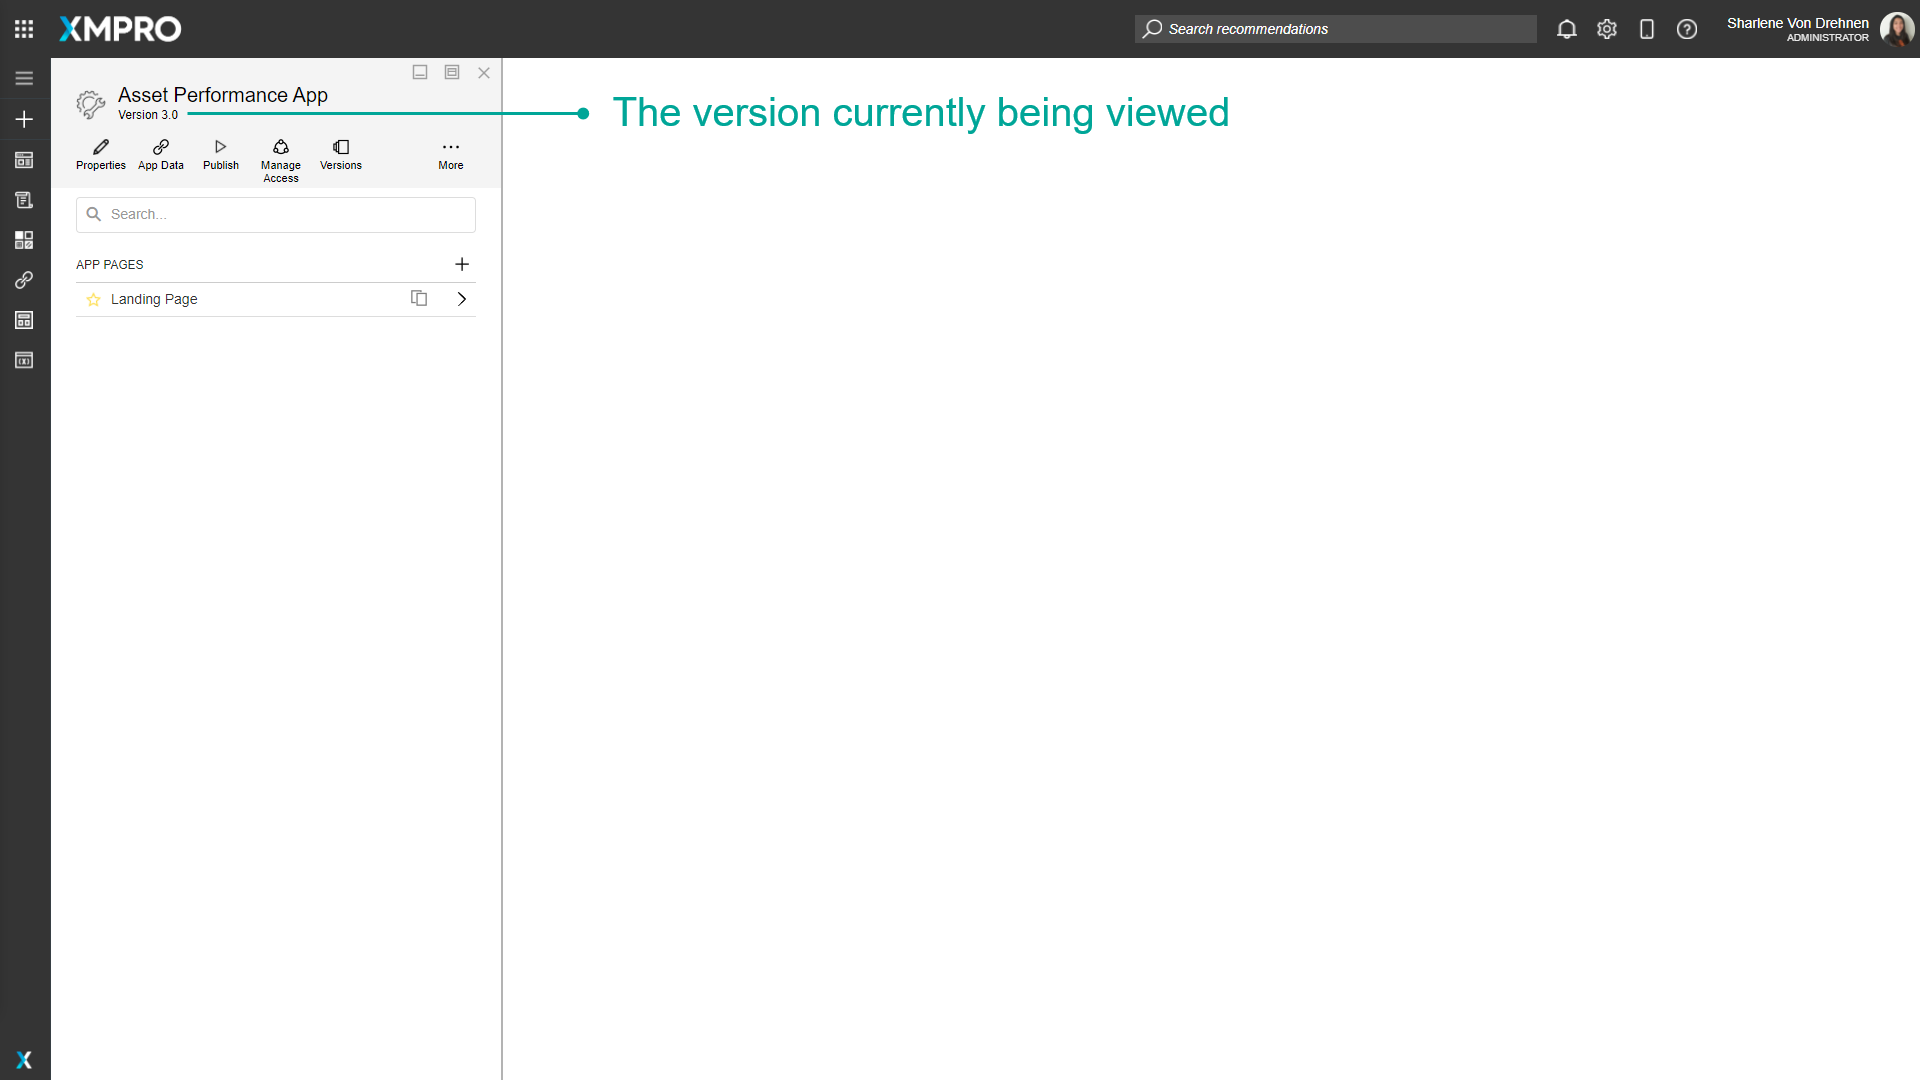The width and height of the screenshot is (1920, 1080).
Task: Open Manage Access for the app
Action: point(280,153)
